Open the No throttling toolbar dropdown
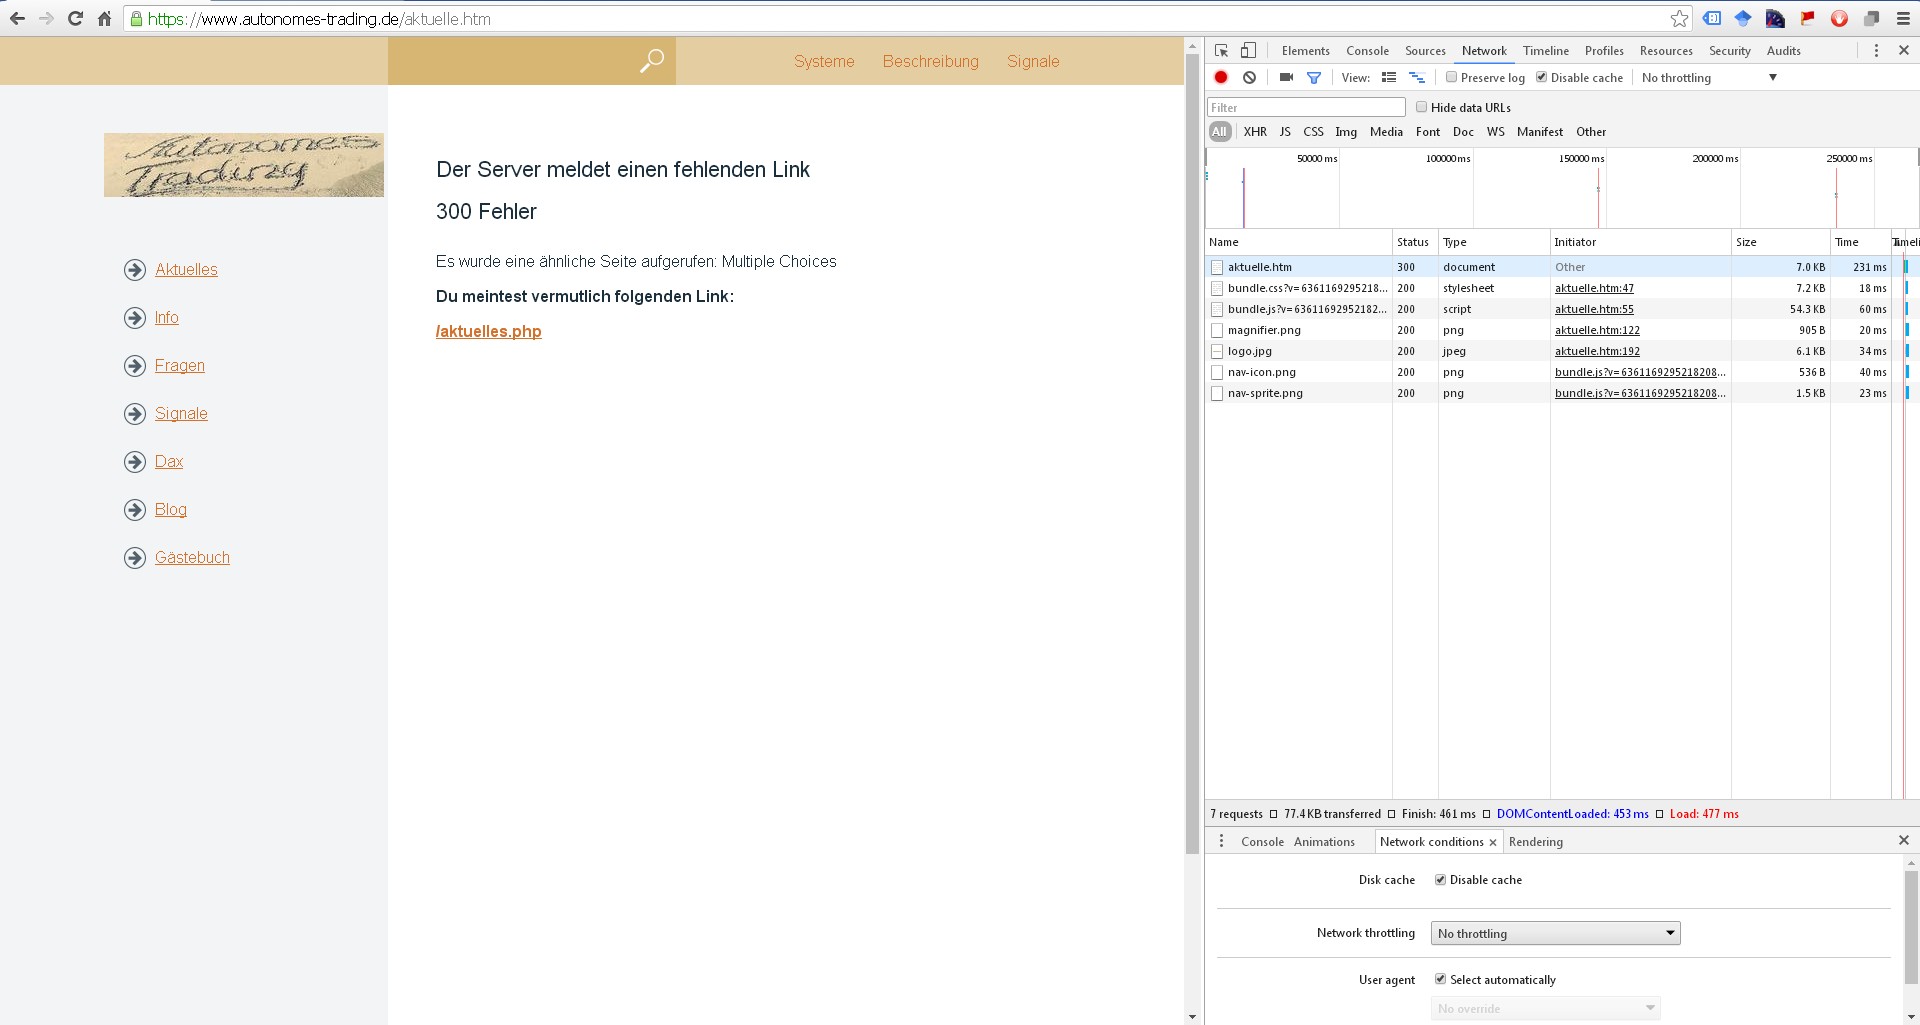The width and height of the screenshot is (1920, 1025). pos(1709,78)
